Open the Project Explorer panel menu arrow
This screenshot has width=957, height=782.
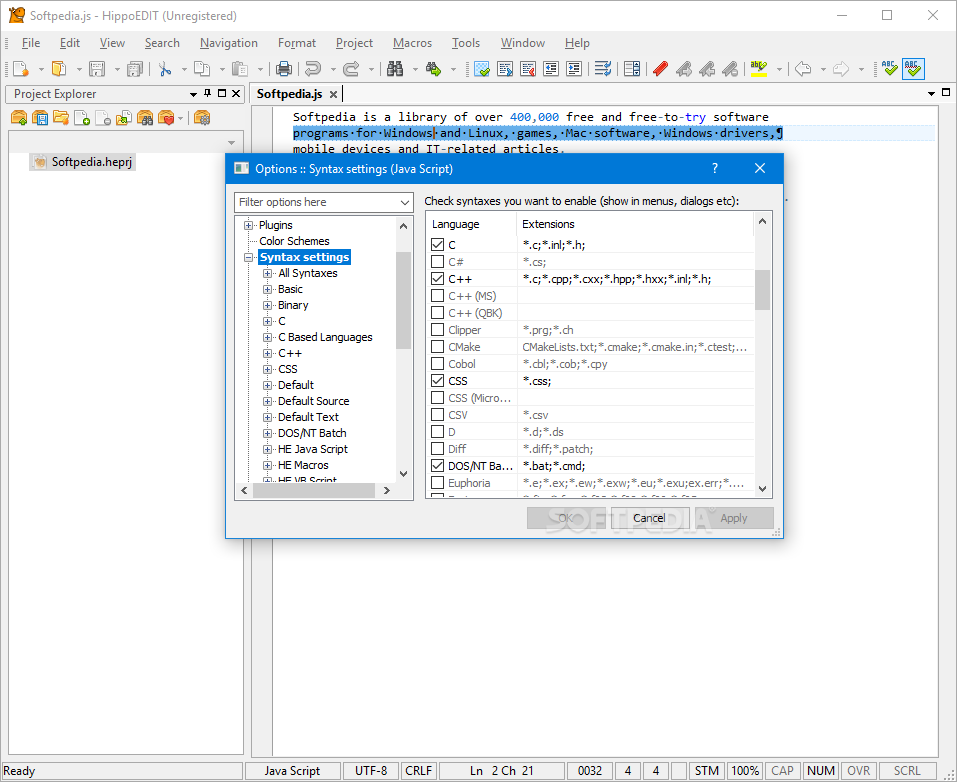tap(193, 94)
